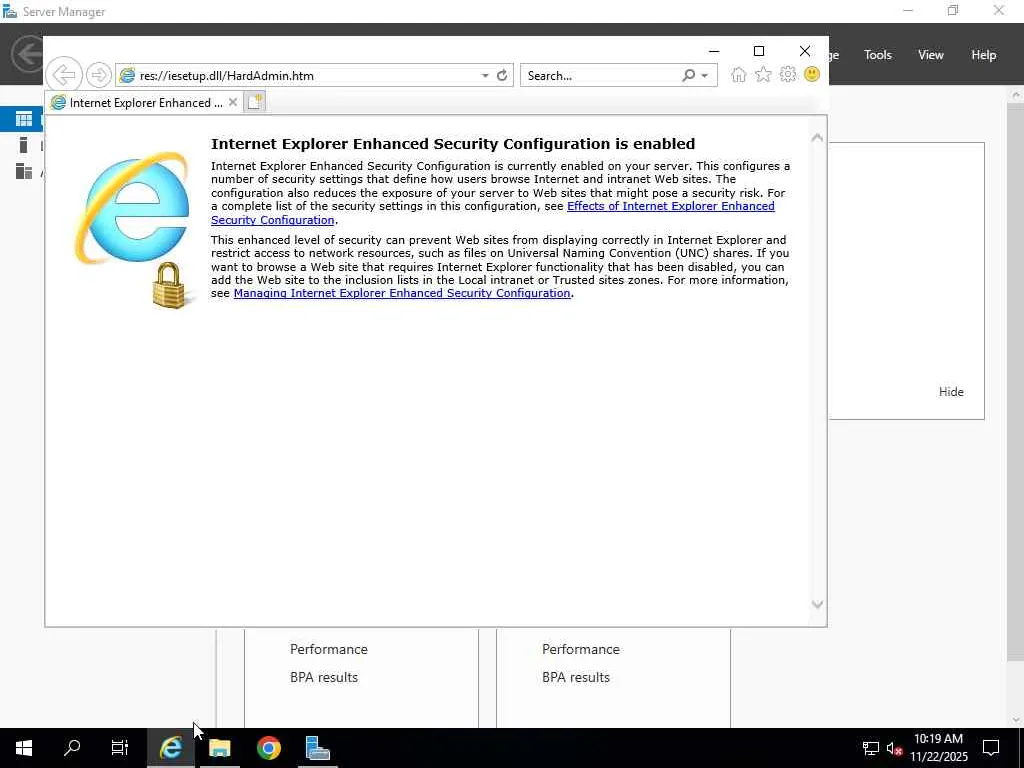
Task: Click the page scrollbar up arrow
Action: click(817, 138)
